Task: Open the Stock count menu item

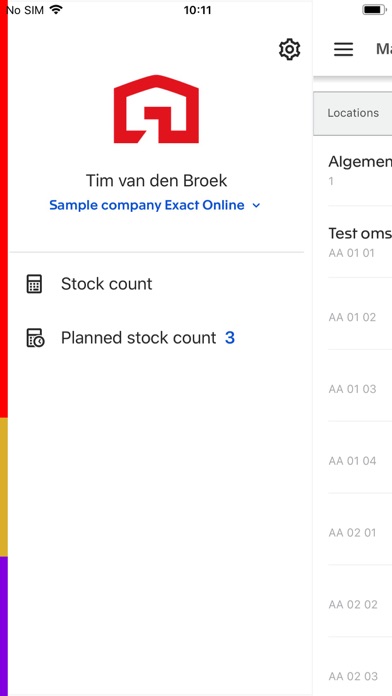Action: click(x=157, y=284)
